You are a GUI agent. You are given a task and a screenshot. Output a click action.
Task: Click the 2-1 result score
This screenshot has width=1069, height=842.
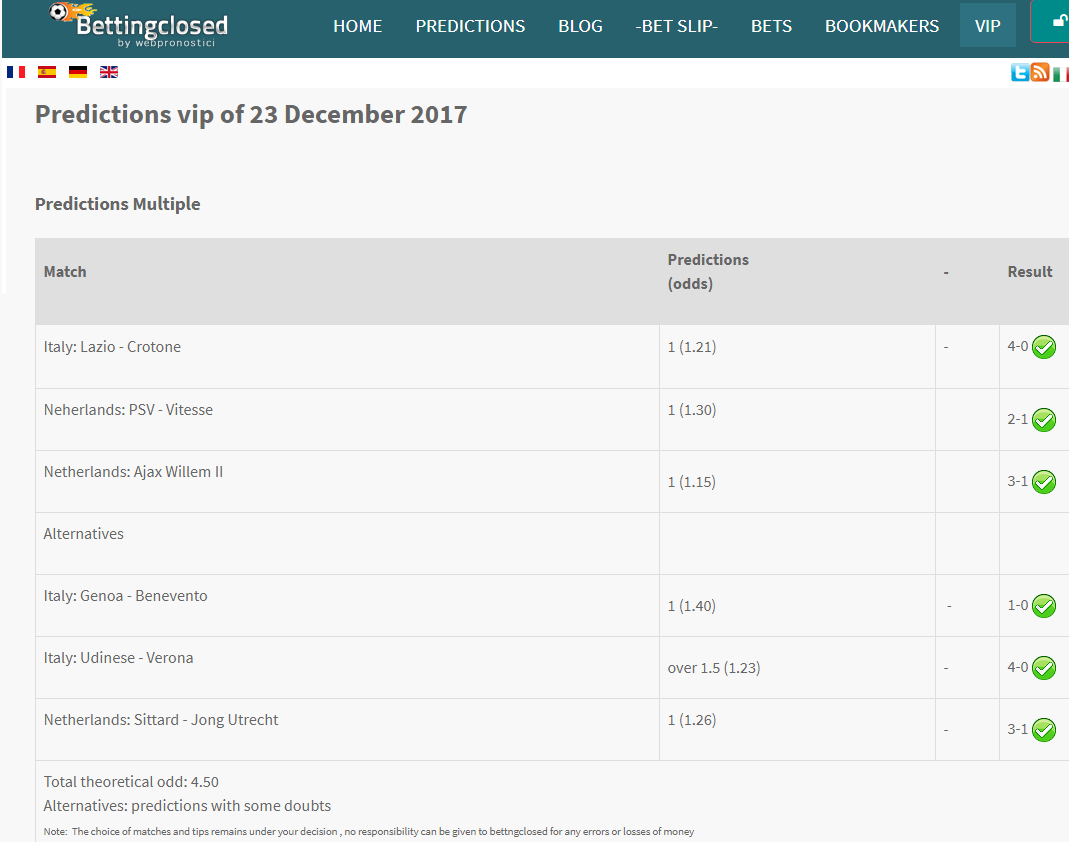[x=1017, y=419]
